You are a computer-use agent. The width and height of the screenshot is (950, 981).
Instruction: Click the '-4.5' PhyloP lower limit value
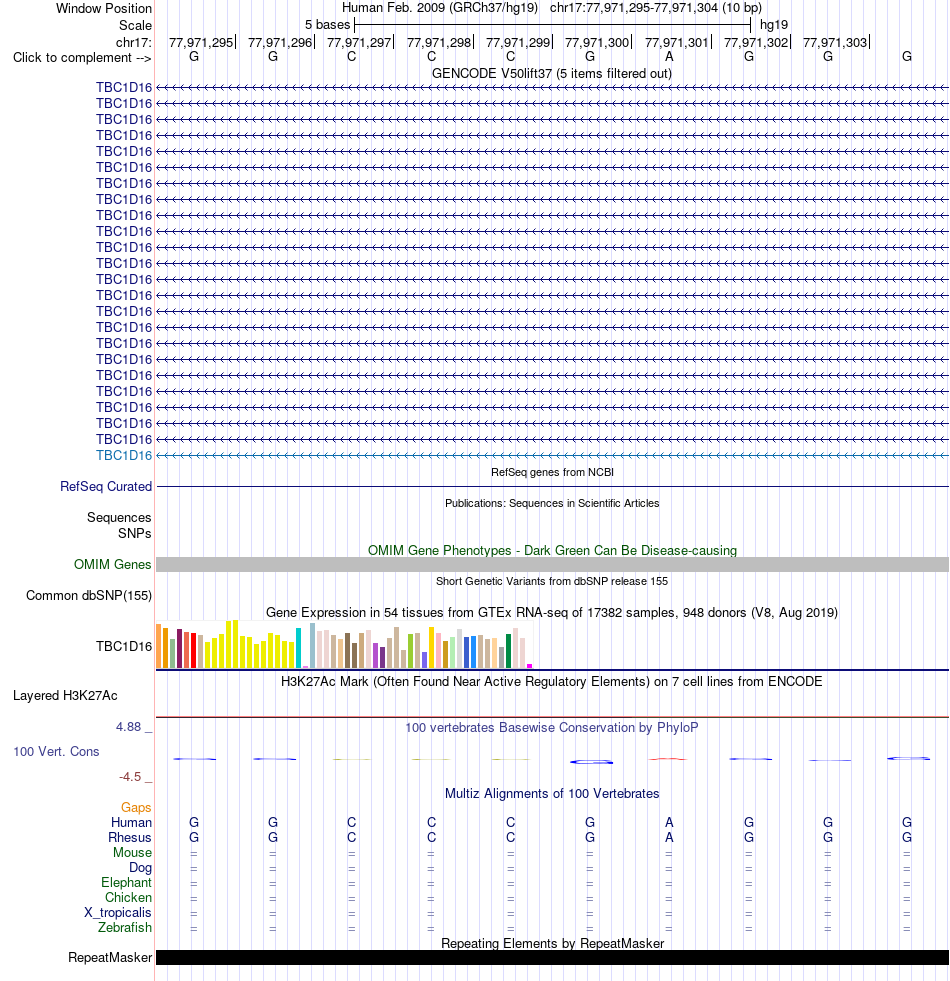130,776
